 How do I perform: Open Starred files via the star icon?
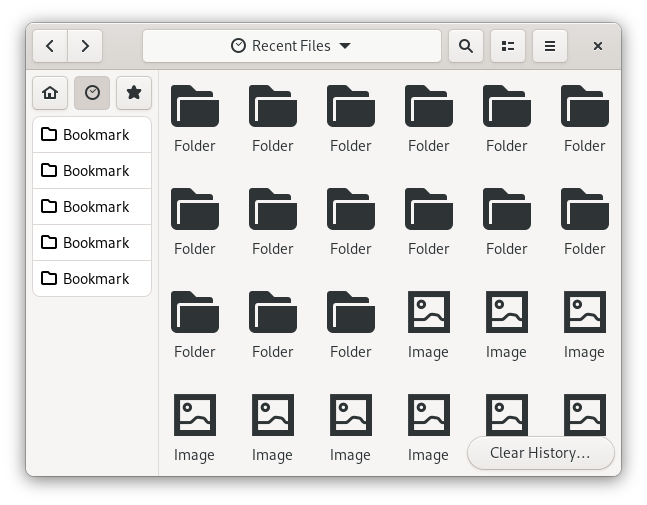(x=134, y=93)
